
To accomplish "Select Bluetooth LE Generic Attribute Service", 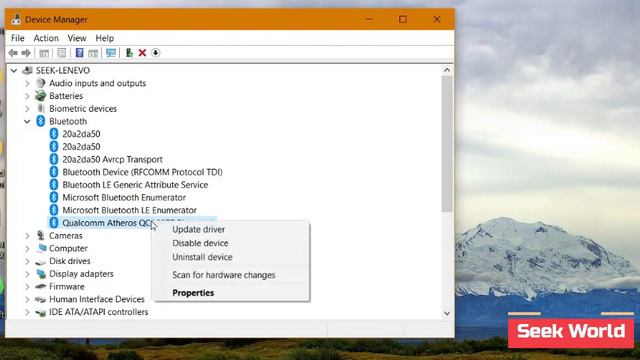I will click(x=135, y=184).
